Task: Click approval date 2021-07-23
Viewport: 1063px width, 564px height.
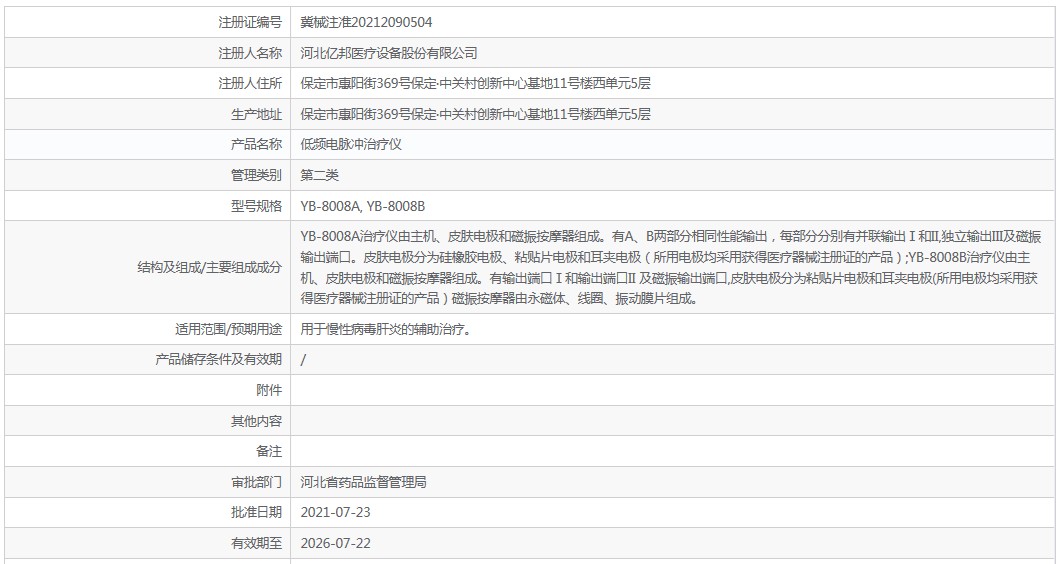Action: [x=336, y=512]
